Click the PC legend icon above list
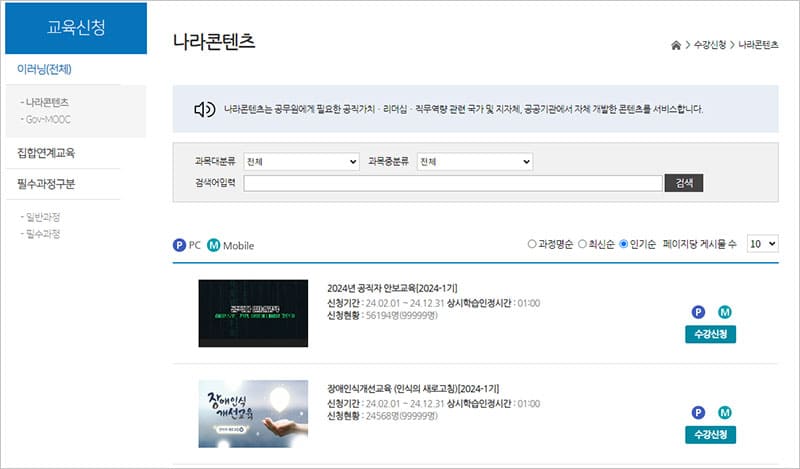The image size is (800, 469). tap(179, 245)
